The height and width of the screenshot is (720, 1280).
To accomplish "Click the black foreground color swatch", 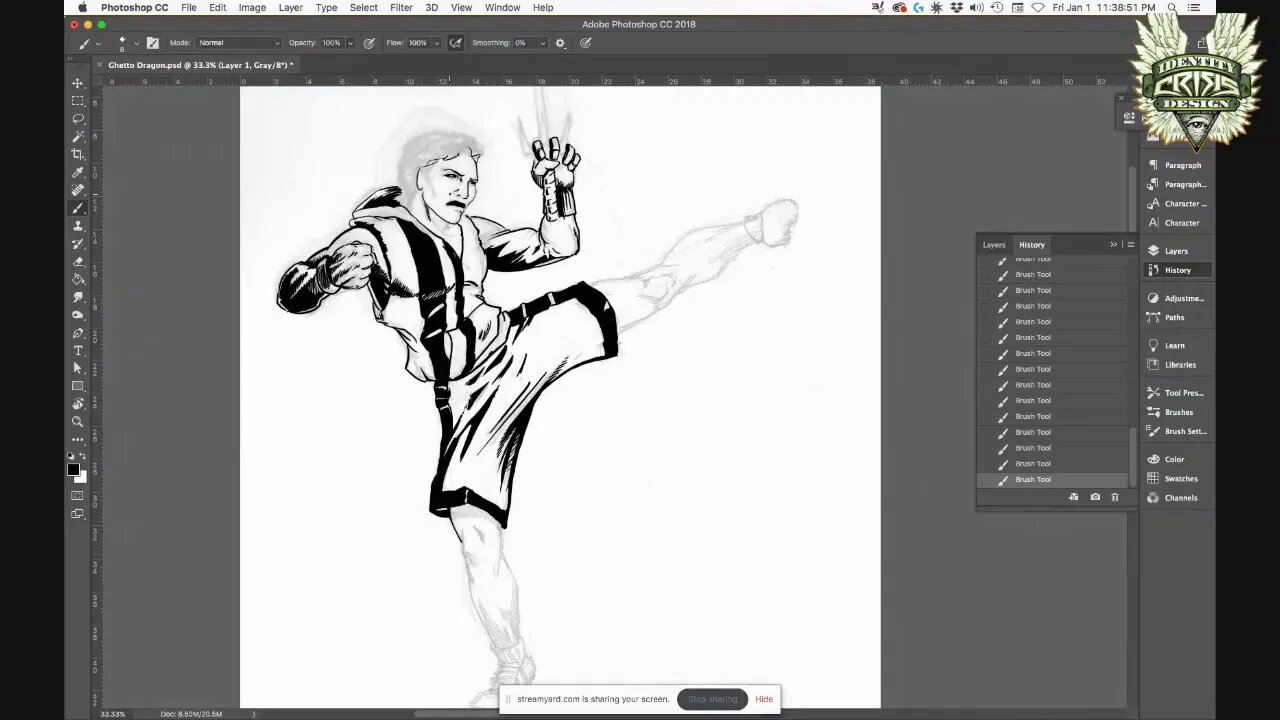I will coord(73,469).
